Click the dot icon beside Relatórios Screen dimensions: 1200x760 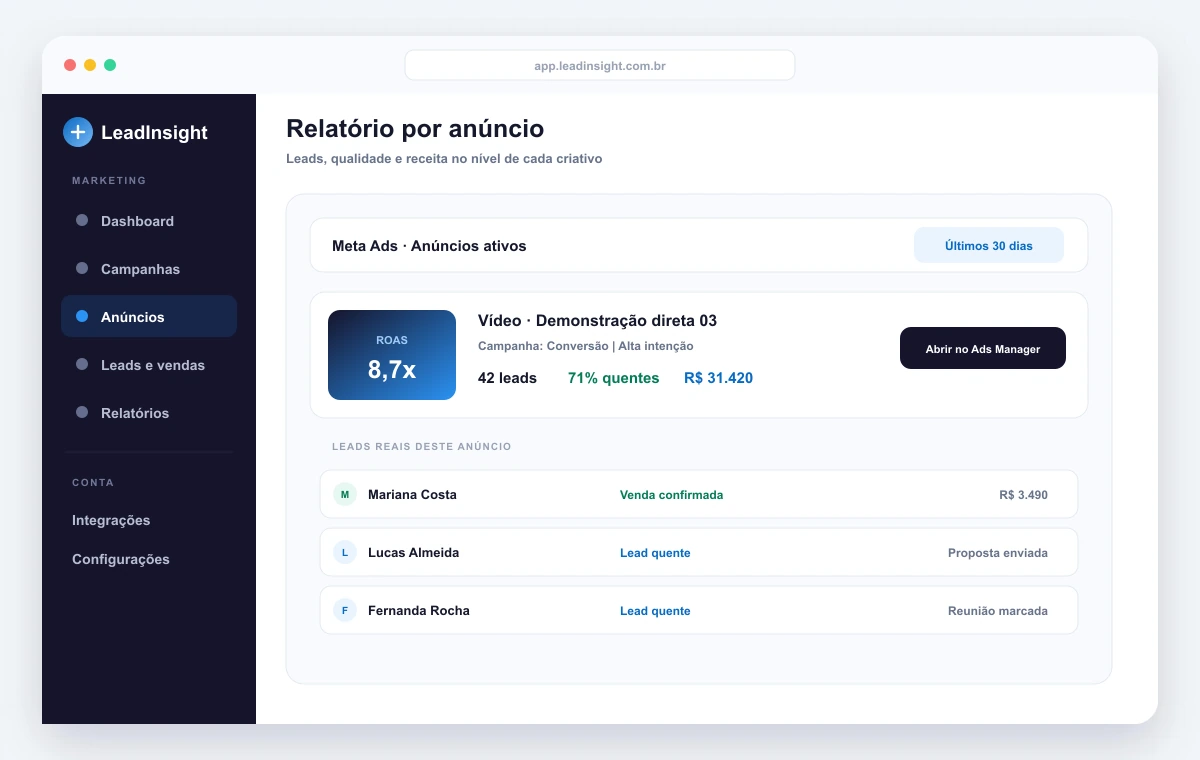pyautogui.click(x=82, y=412)
